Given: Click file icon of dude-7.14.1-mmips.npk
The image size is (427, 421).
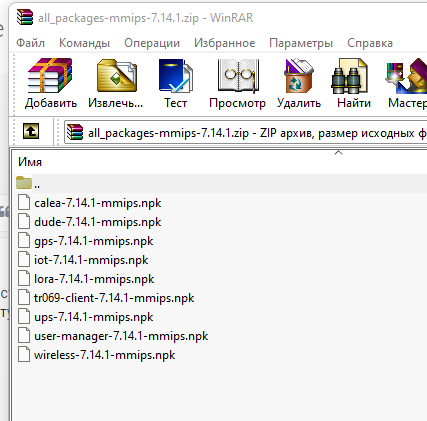Looking at the screenshot, I should [24, 221].
